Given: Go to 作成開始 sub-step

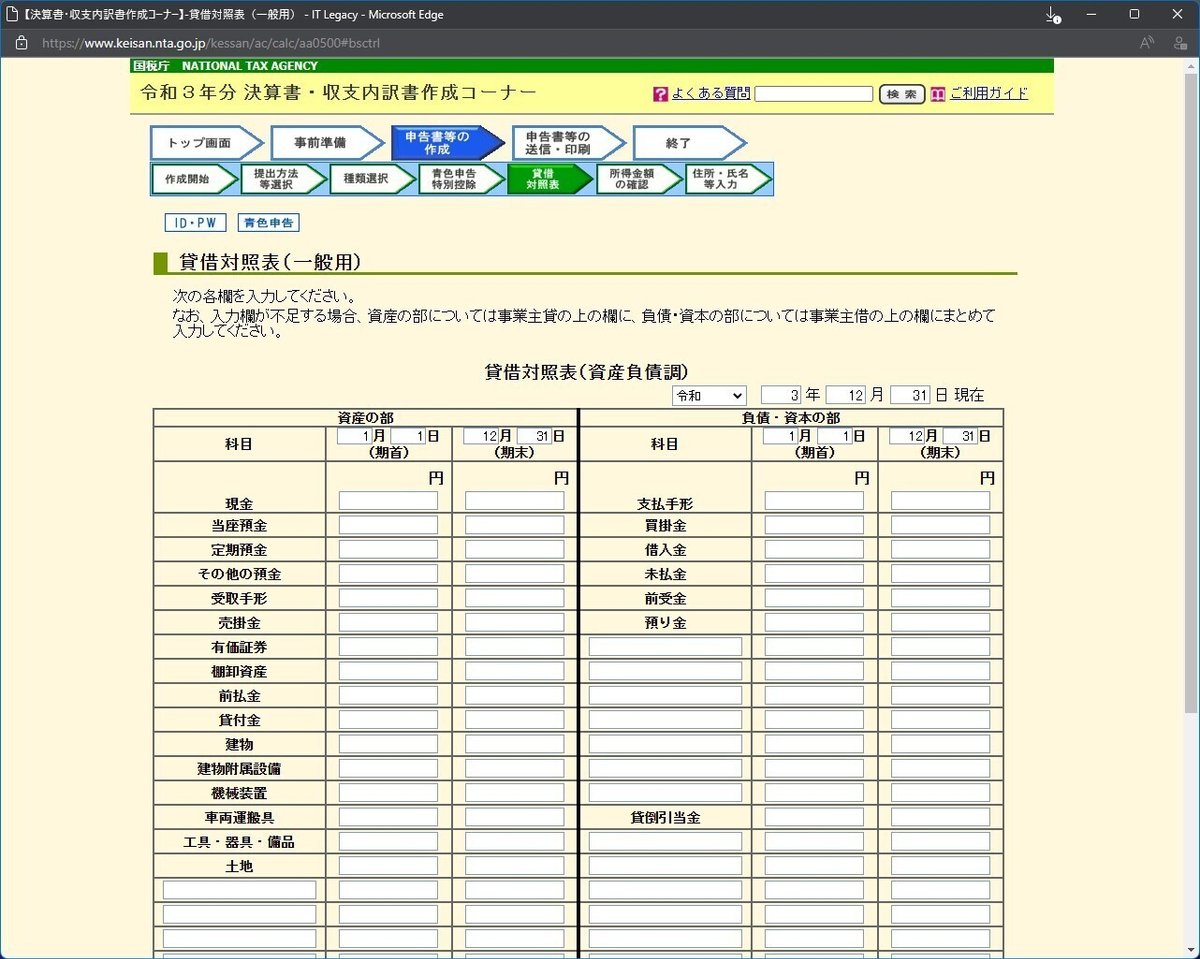Looking at the screenshot, I should coord(194,179).
